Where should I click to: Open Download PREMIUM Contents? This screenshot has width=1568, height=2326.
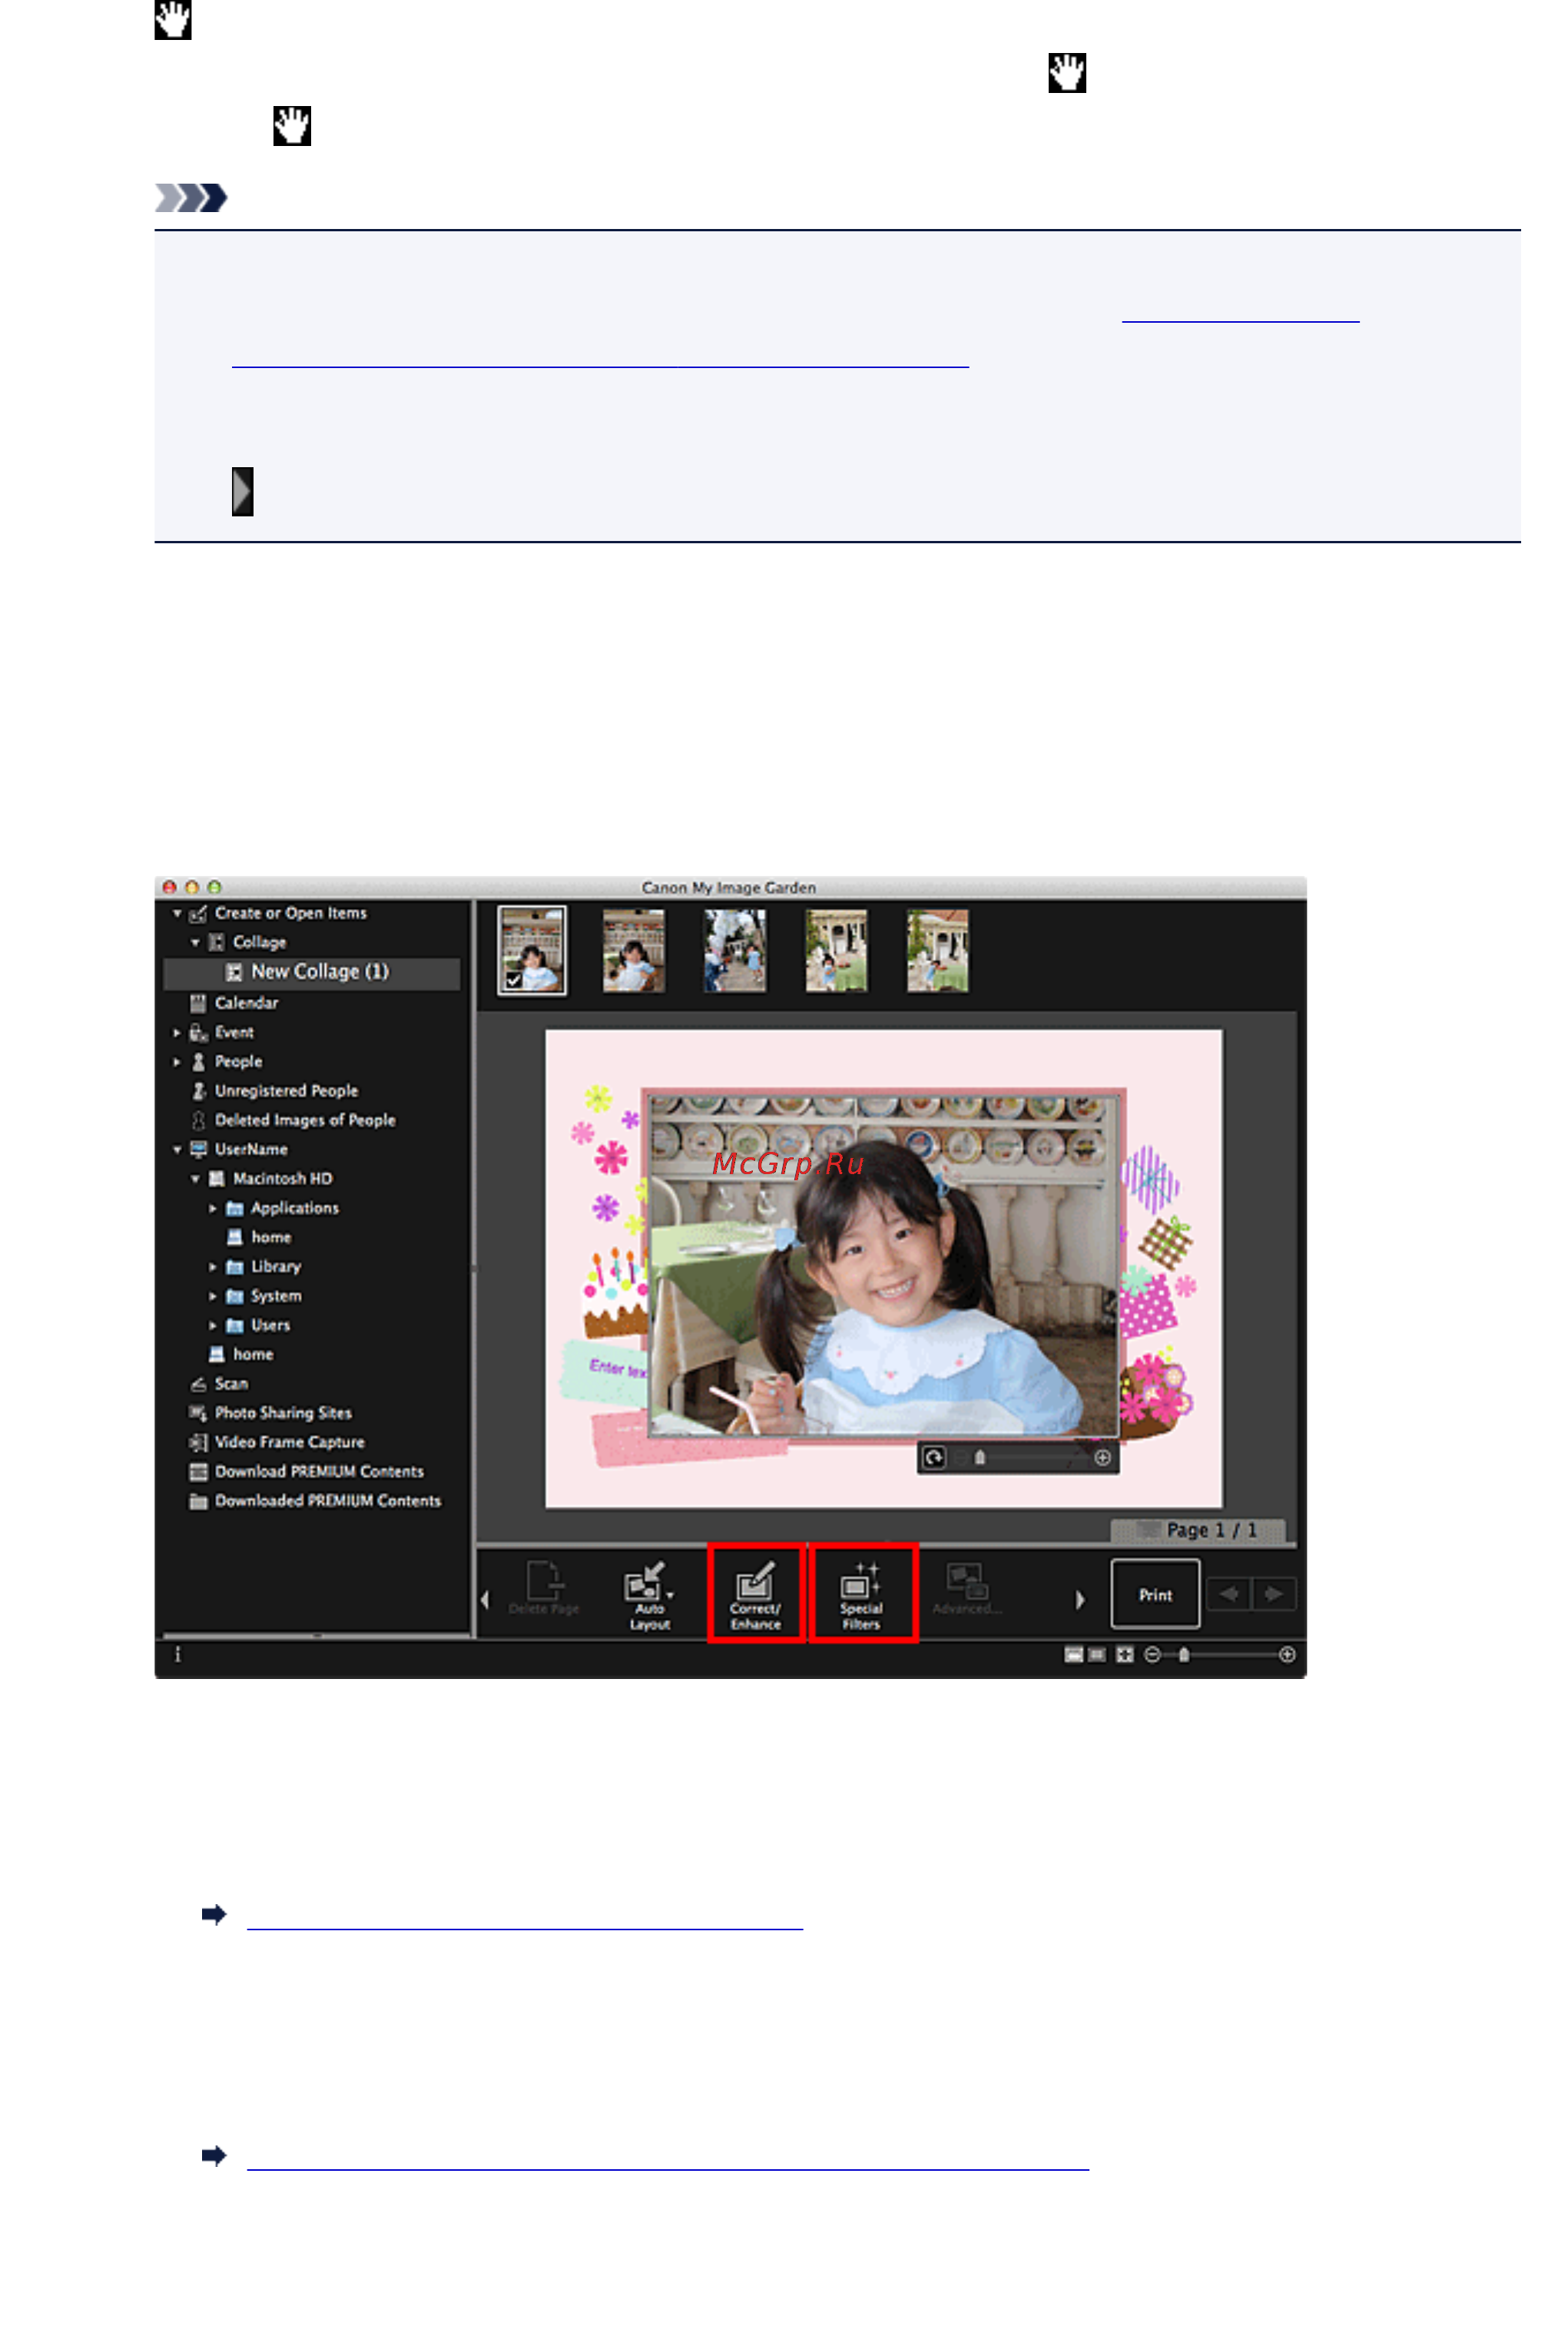[x=318, y=1472]
